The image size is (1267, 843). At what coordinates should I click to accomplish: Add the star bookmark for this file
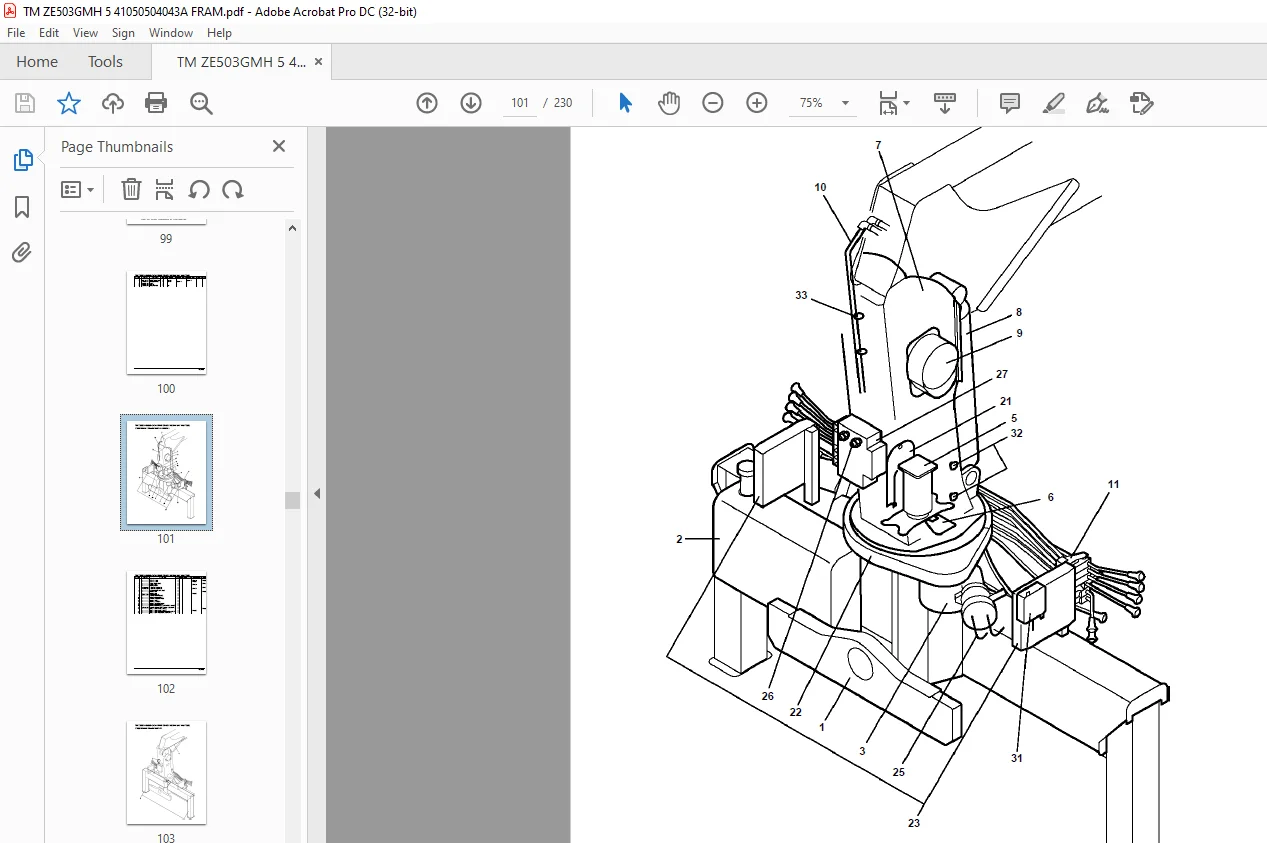[68, 103]
